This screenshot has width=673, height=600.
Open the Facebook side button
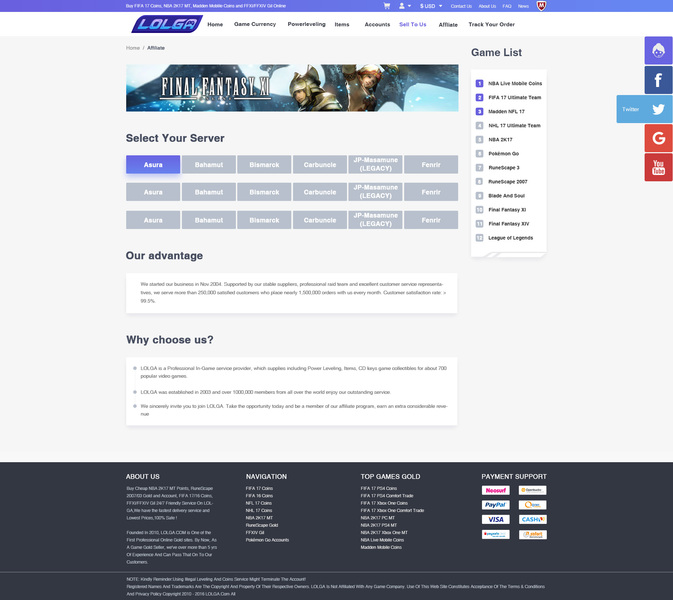pos(658,80)
